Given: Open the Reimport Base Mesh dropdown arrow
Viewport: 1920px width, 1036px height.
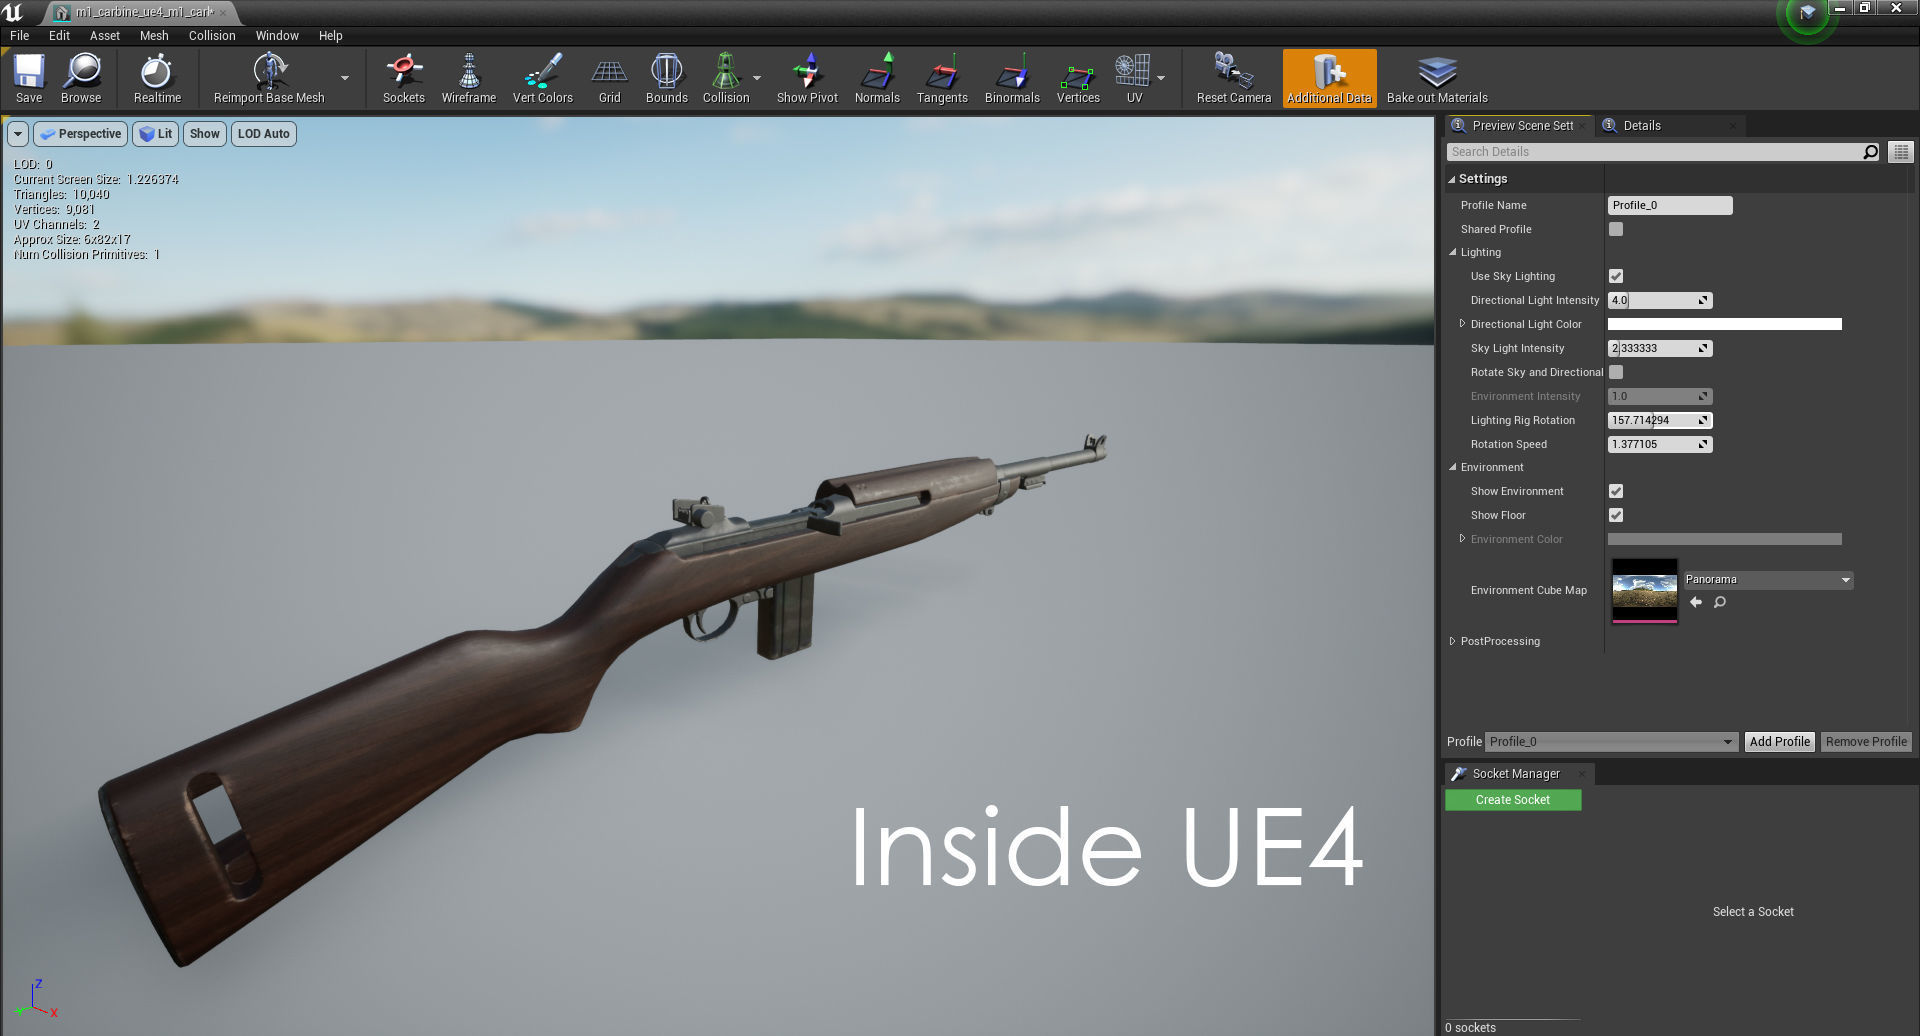Looking at the screenshot, I should pos(345,78).
